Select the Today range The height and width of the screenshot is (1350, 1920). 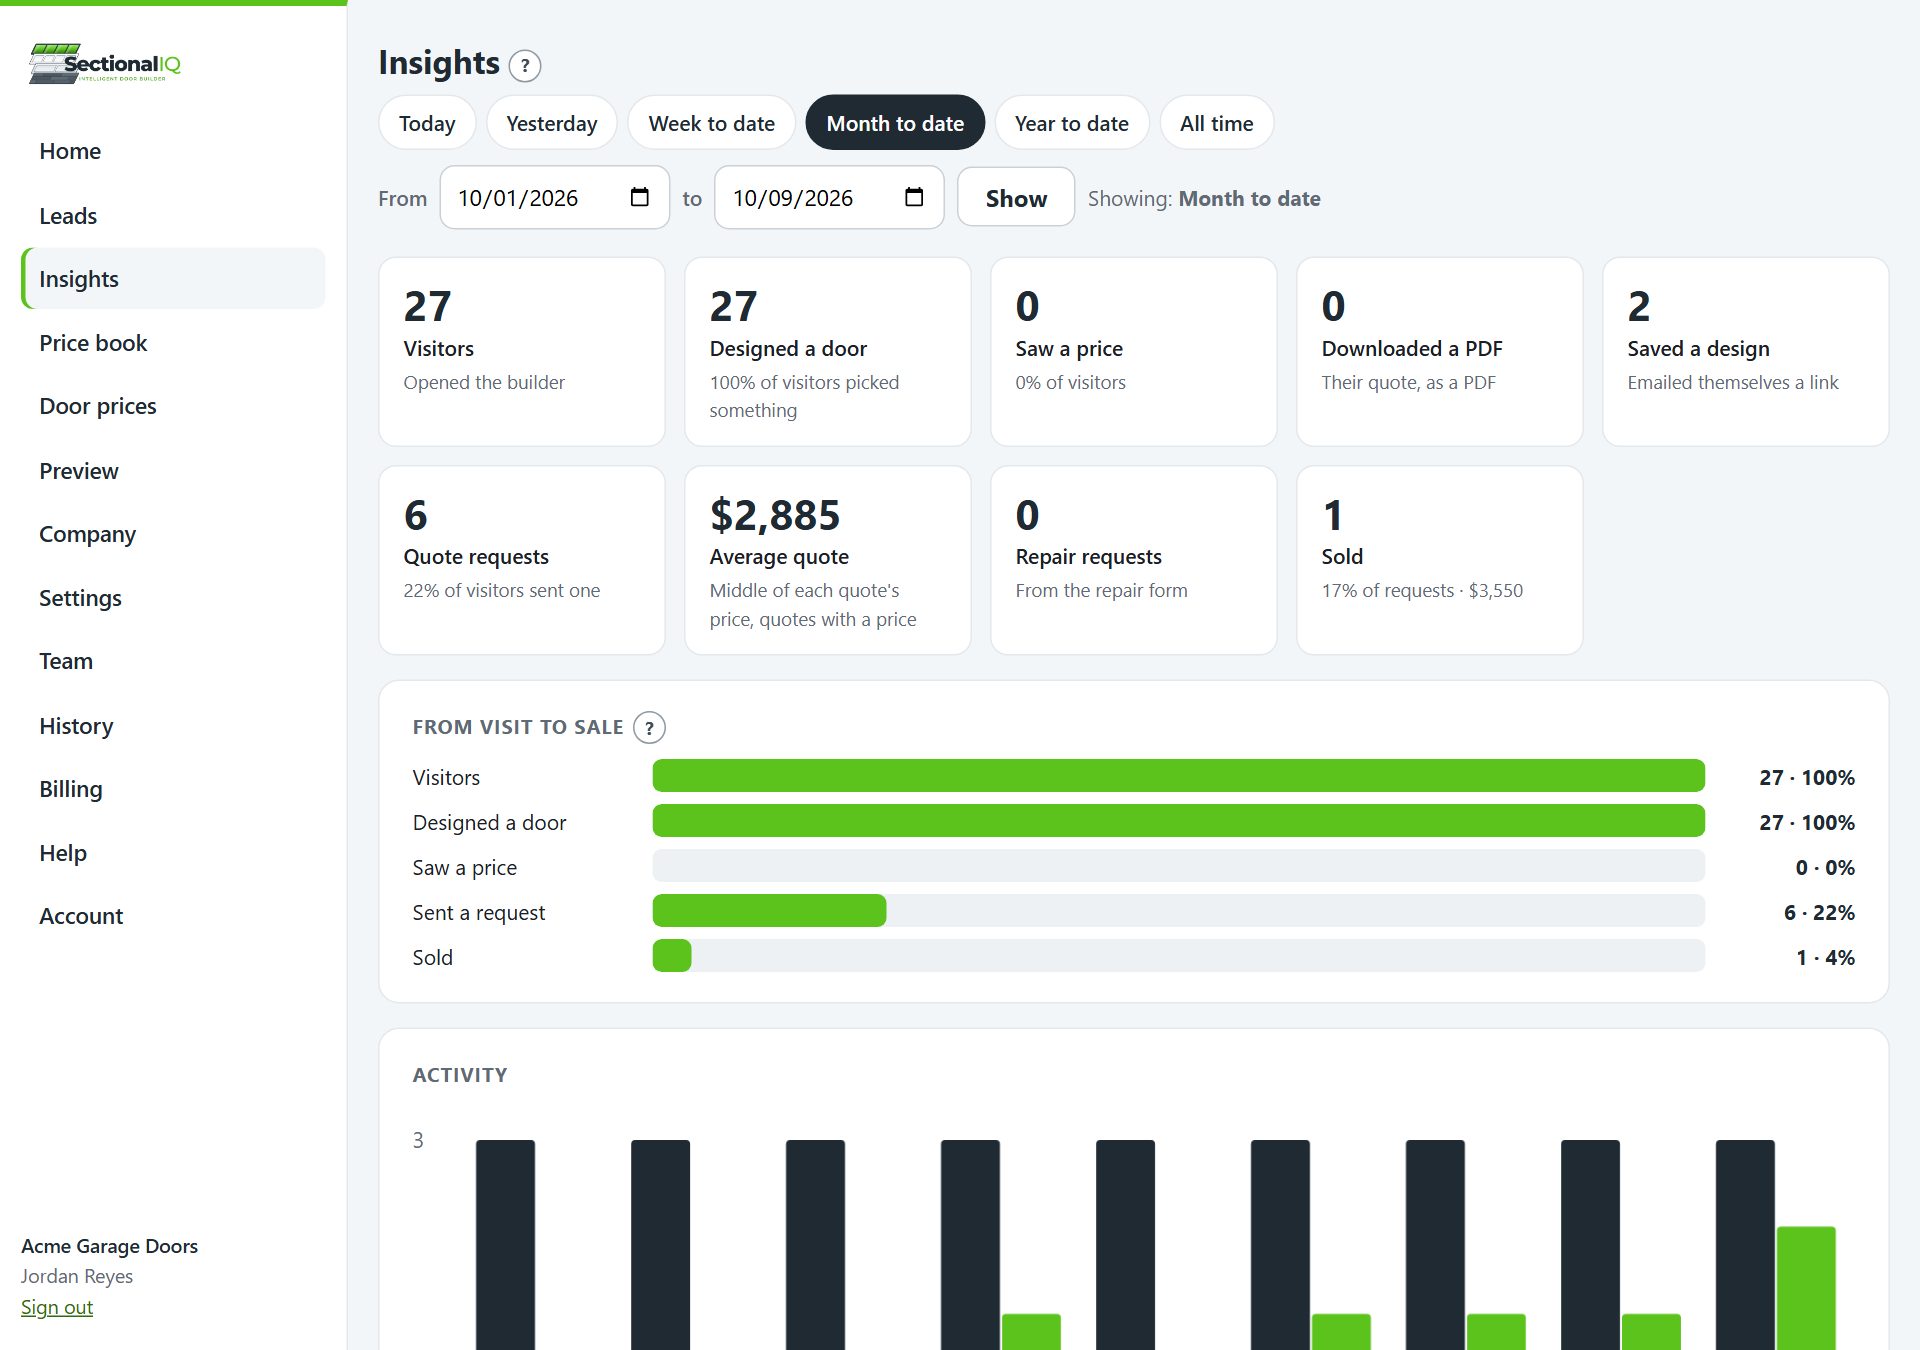coord(427,123)
